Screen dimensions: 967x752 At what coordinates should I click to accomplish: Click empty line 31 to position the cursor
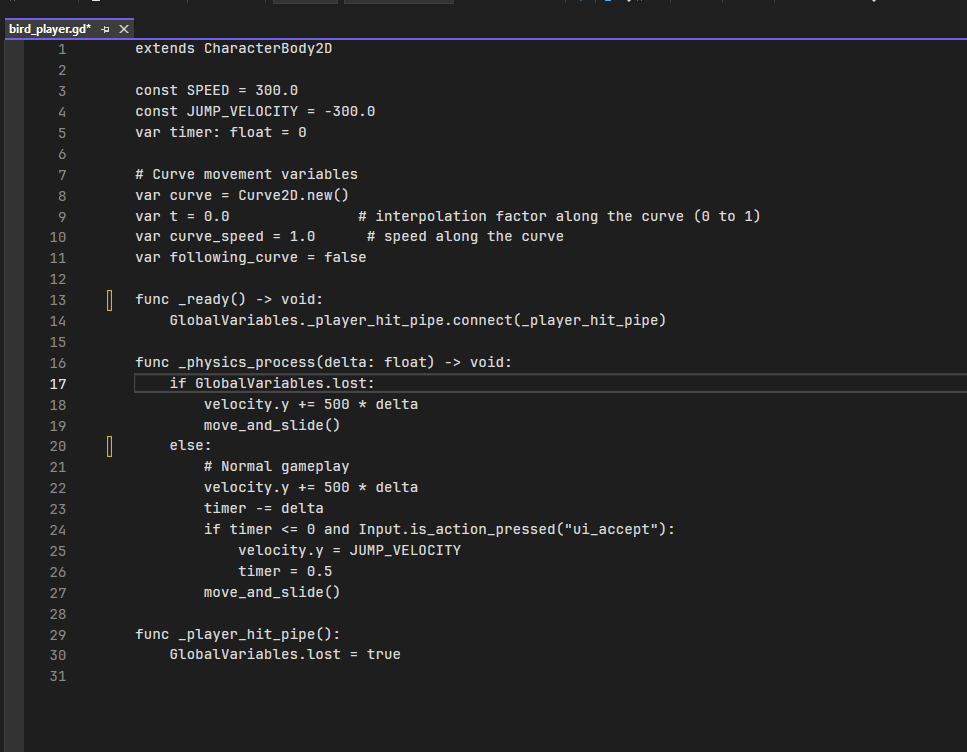coord(200,675)
